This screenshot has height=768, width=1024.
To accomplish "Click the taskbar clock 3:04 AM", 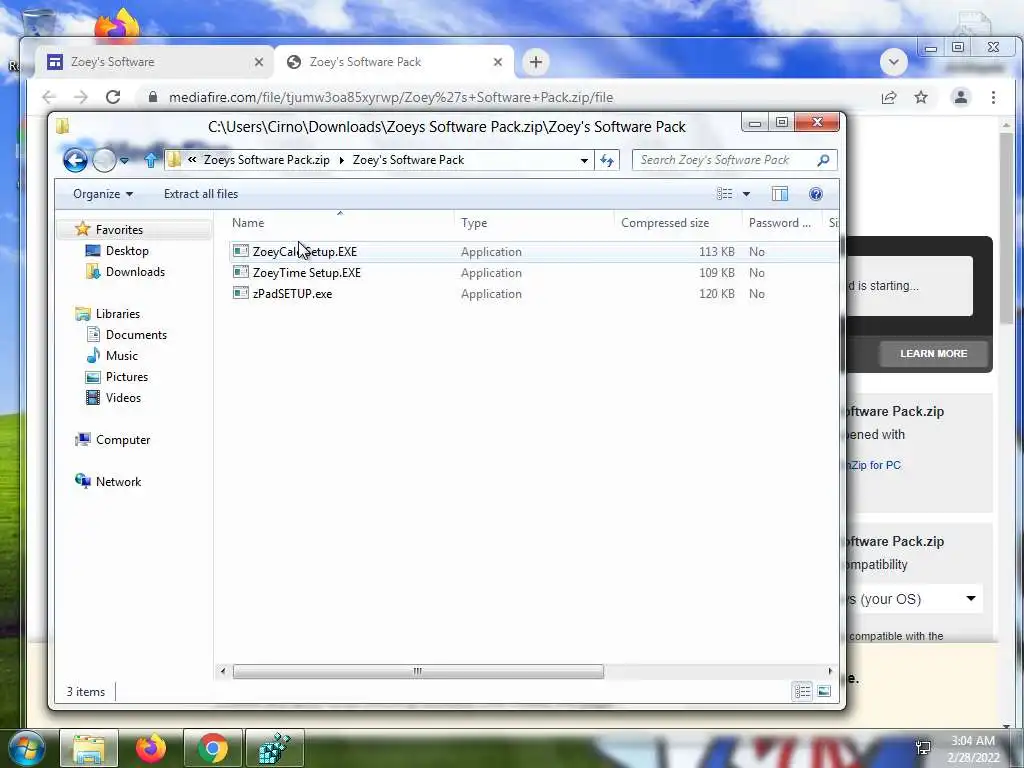I will pyautogui.click(x=972, y=741).
